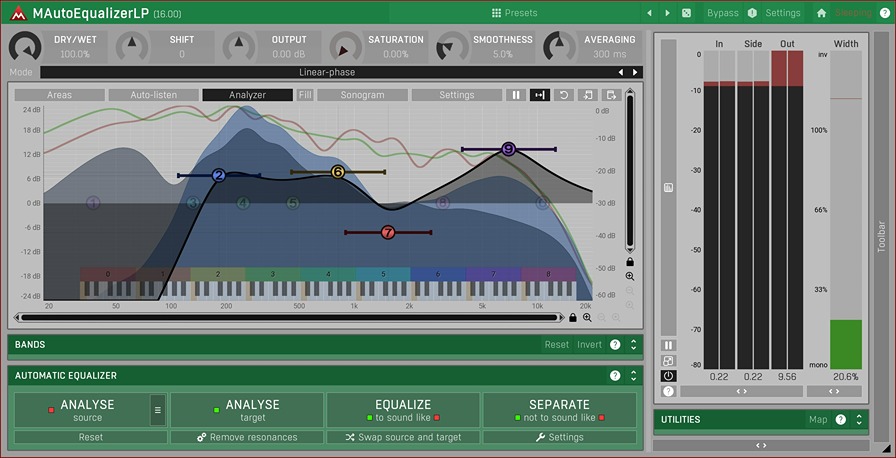Screen dimensions: 896x458
Task: Open Automatic Equalizer Settings wrench
Action: coord(559,437)
